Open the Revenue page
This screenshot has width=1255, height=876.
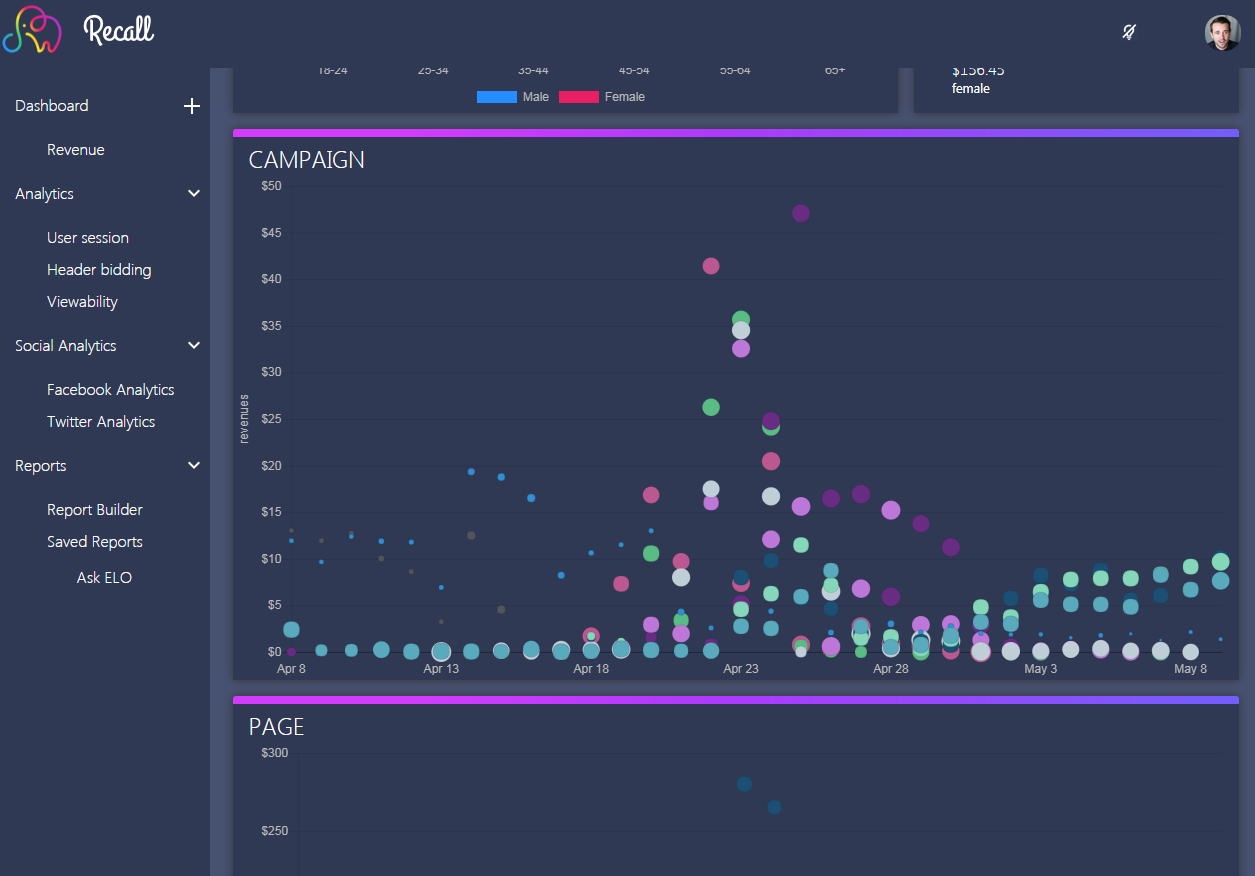(76, 150)
